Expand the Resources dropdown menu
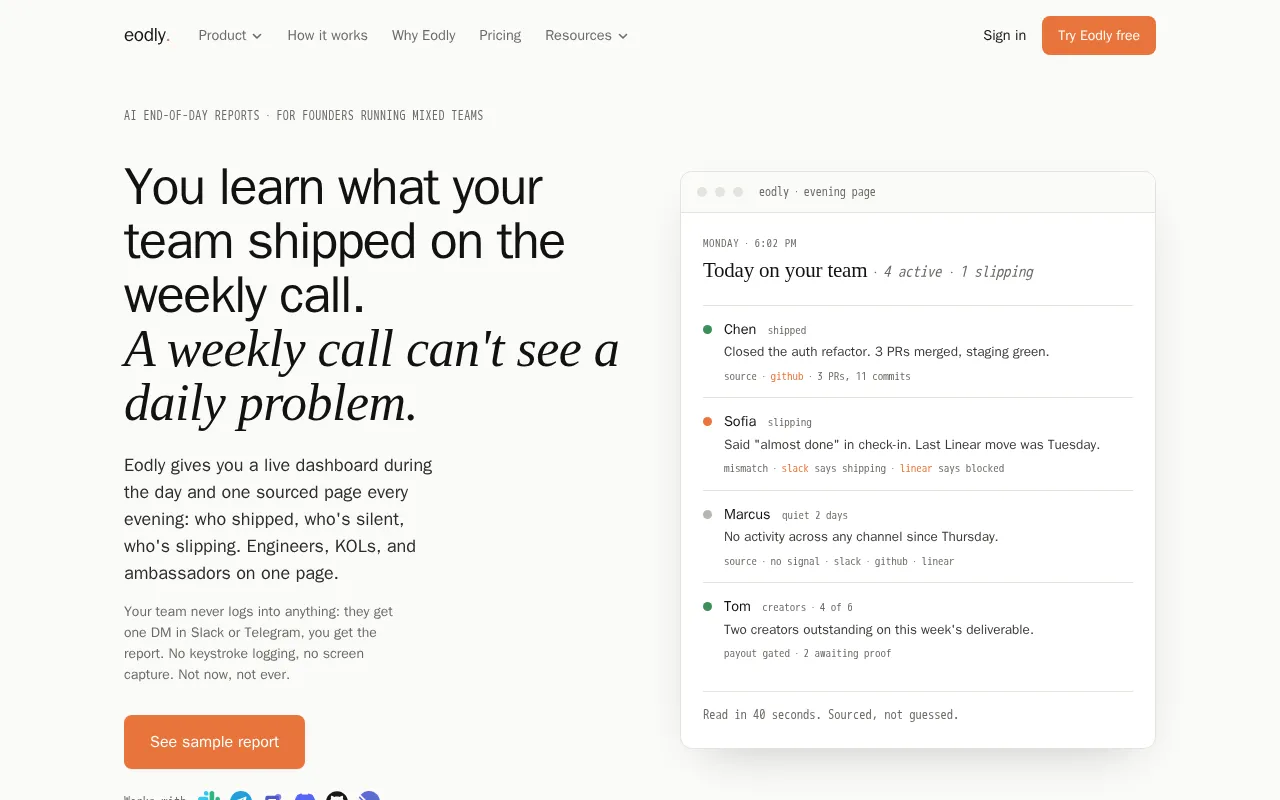 click(x=586, y=35)
